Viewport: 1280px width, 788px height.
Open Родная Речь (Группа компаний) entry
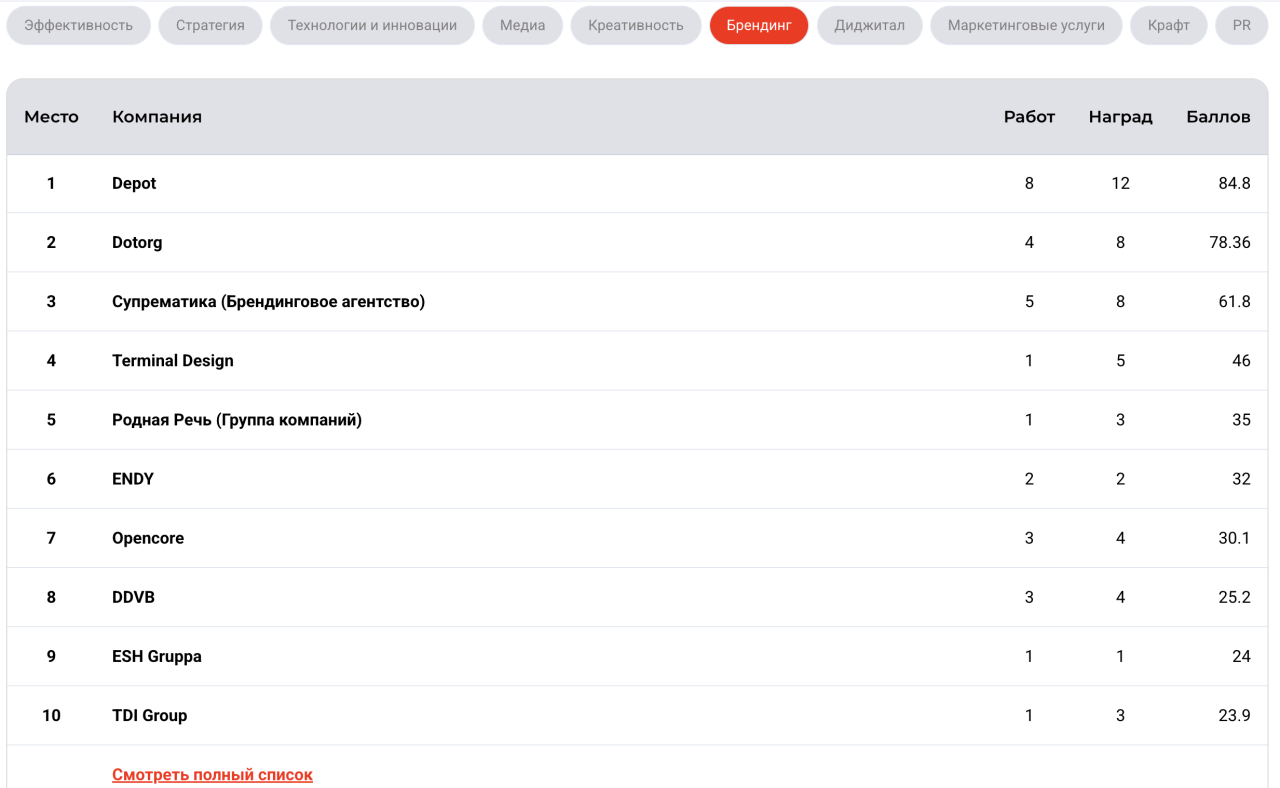(x=237, y=419)
